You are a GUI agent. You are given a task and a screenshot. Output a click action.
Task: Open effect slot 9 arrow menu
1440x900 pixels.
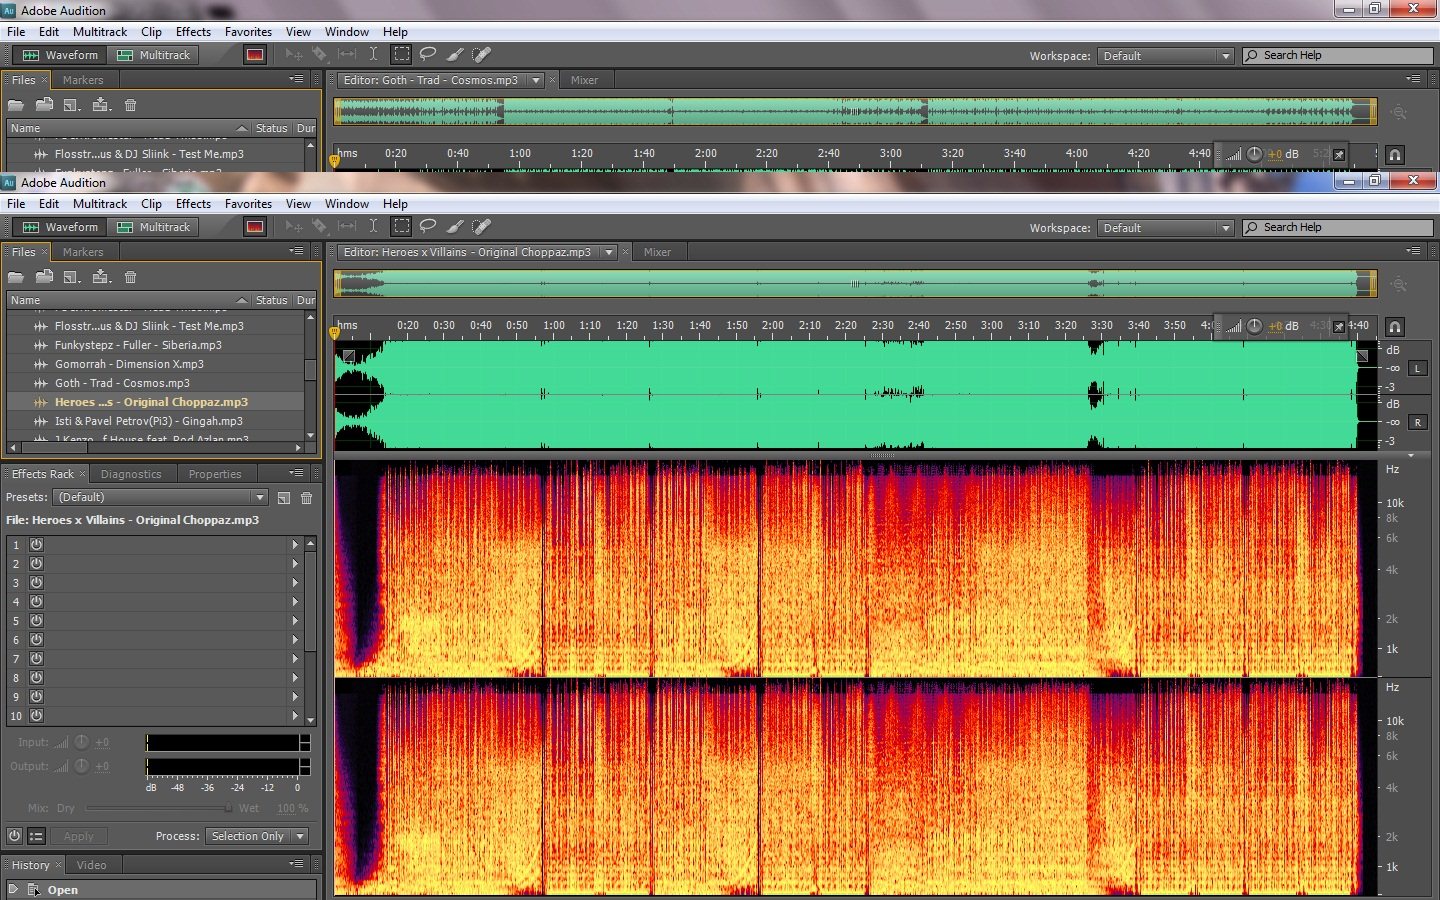(x=295, y=697)
